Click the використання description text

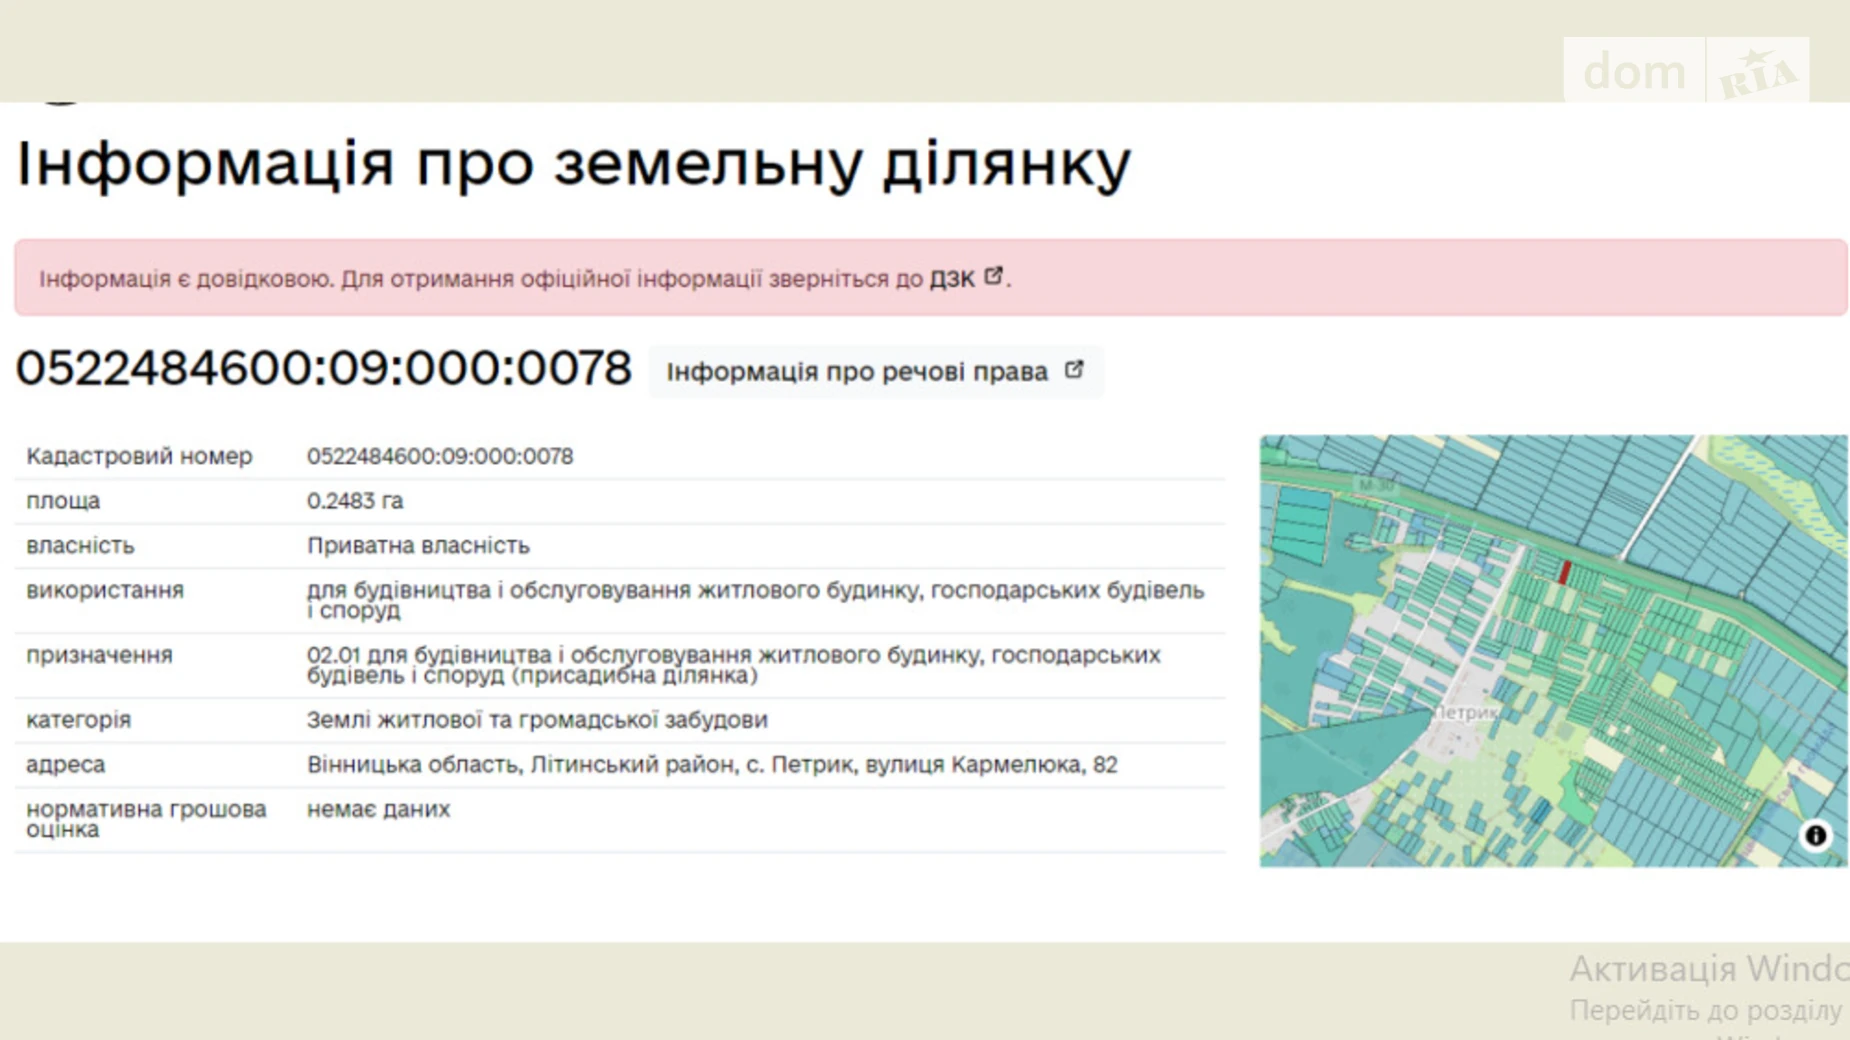pos(755,600)
